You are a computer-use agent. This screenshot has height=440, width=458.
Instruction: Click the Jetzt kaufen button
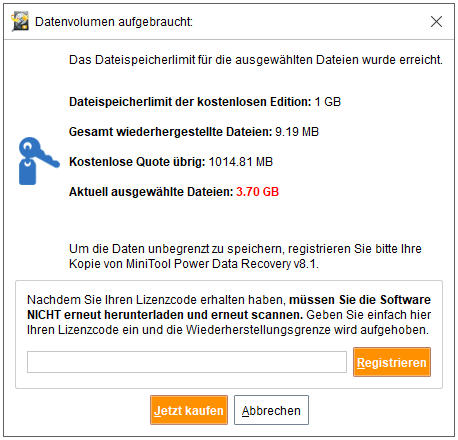coord(189,410)
